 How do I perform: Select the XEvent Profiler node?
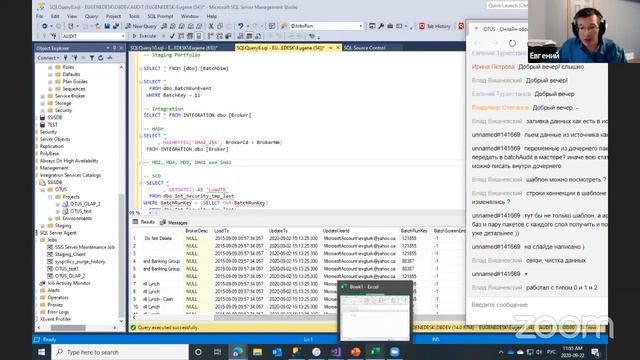(56, 319)
